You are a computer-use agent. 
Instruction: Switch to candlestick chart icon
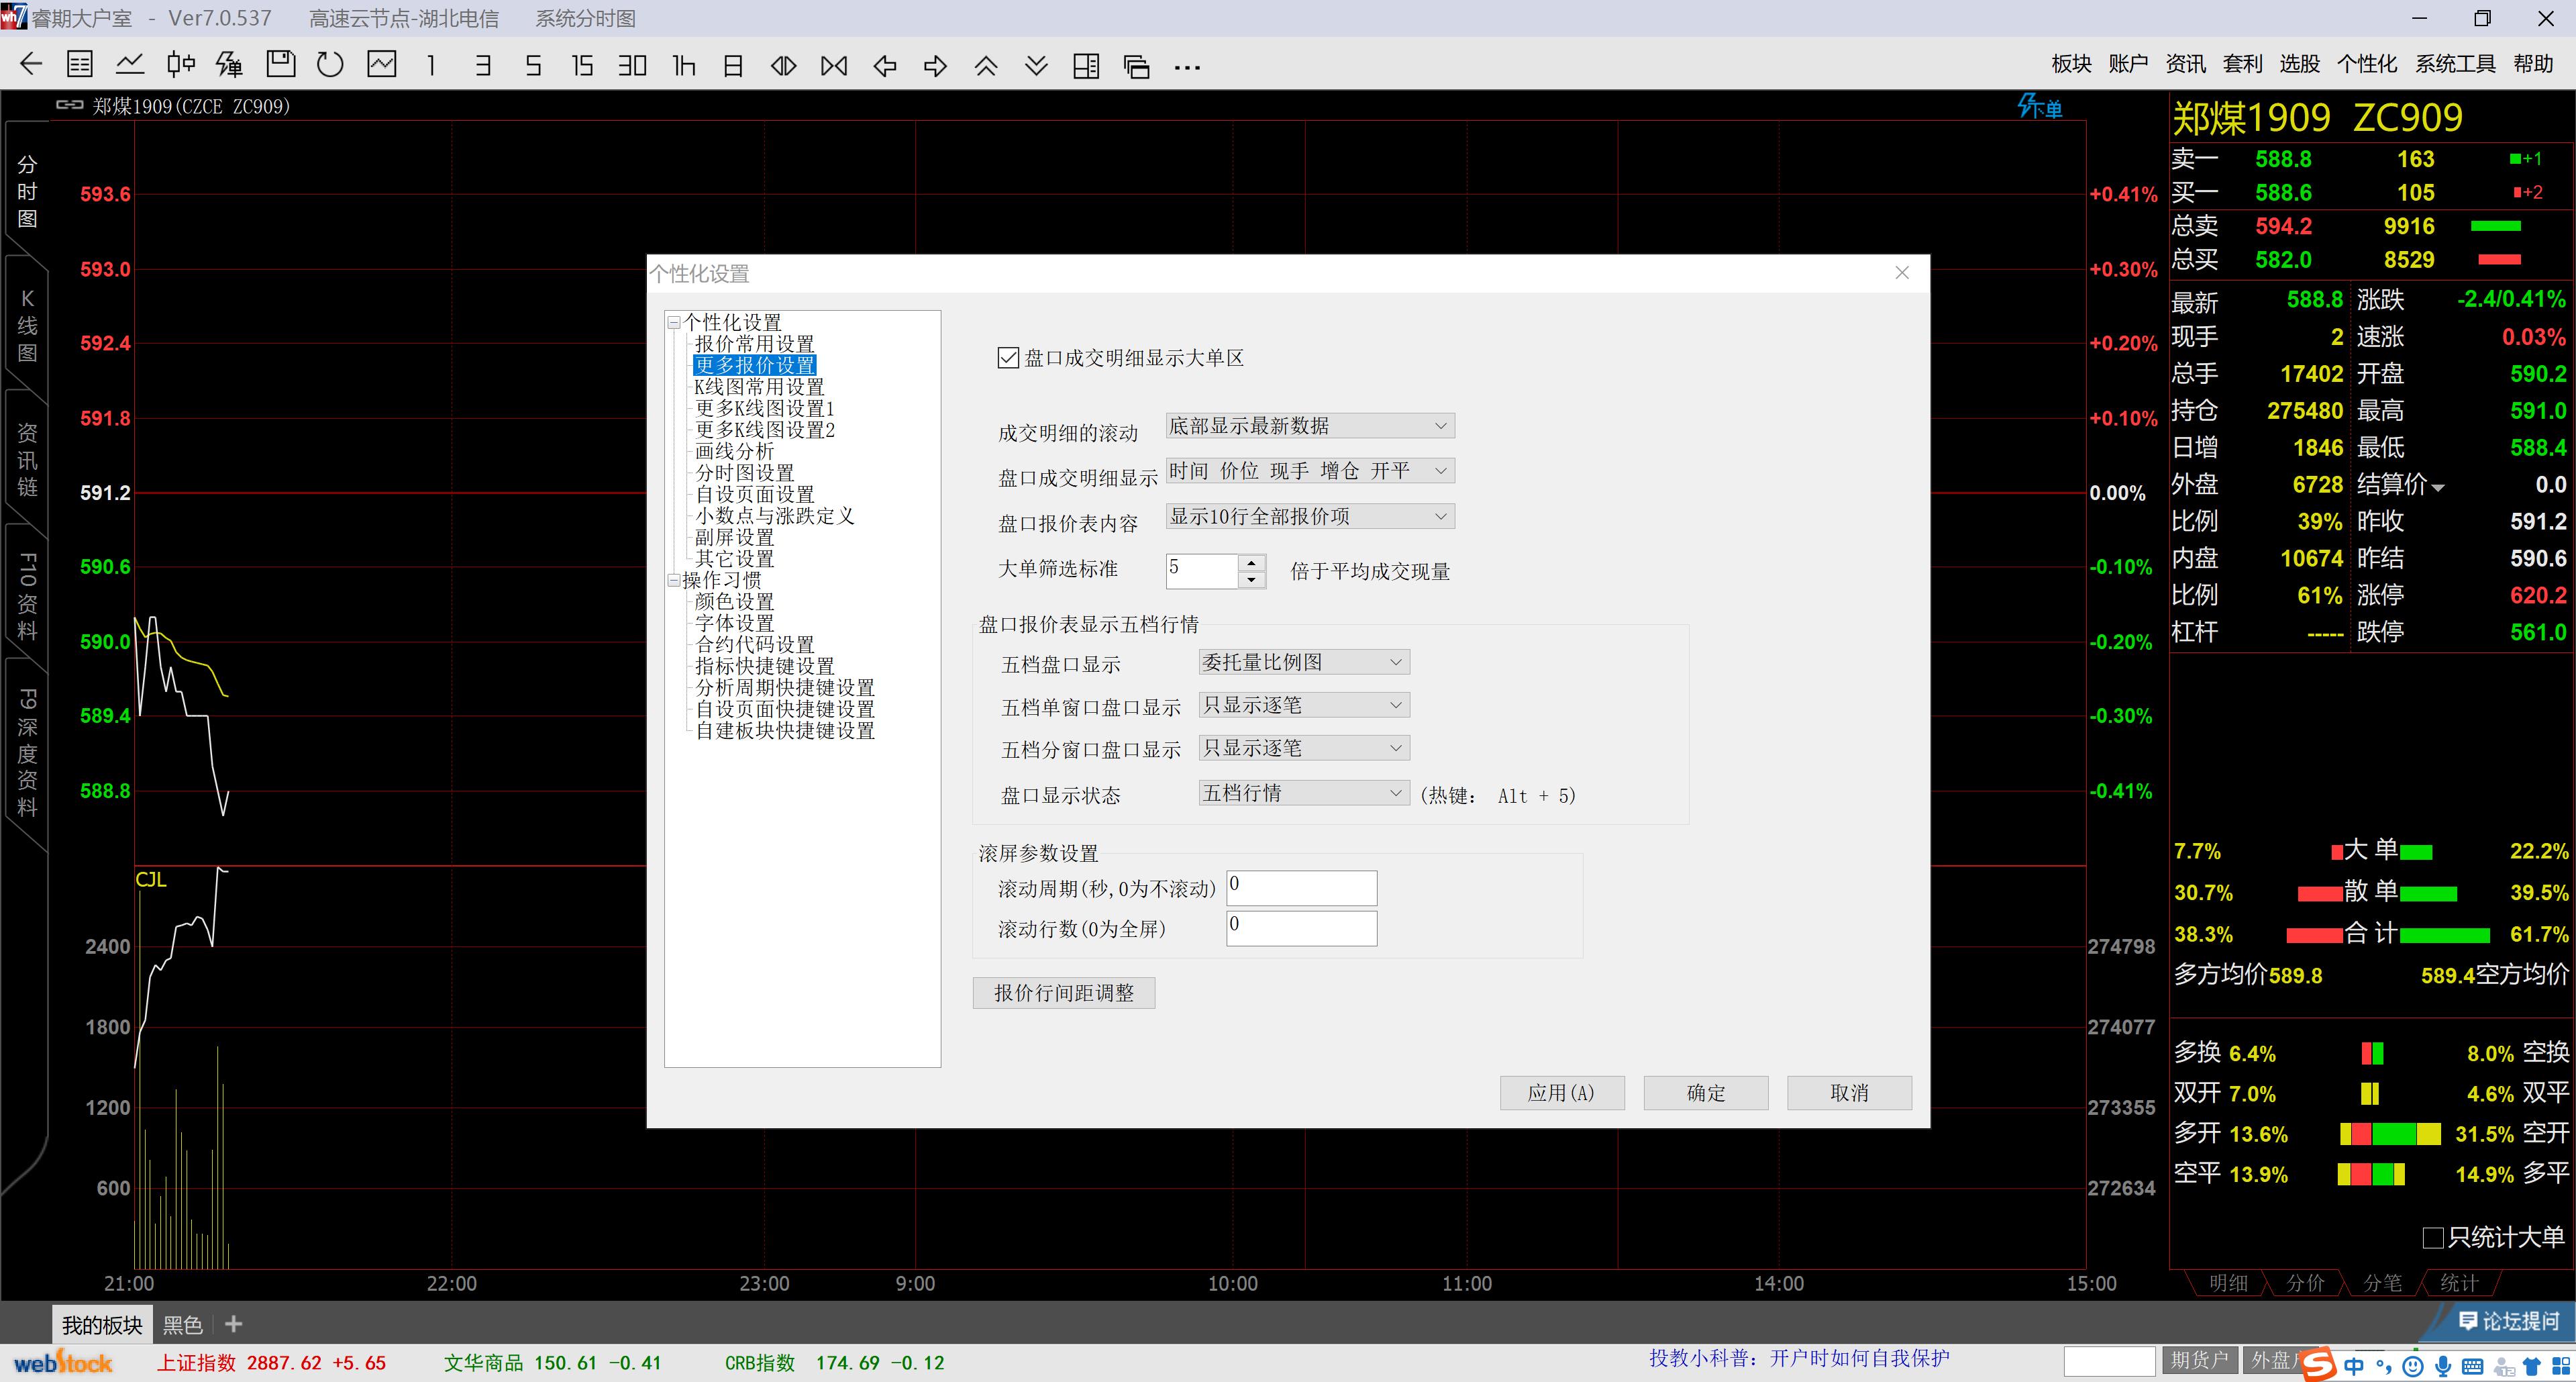pyautogui.click(x=181, y=66)
